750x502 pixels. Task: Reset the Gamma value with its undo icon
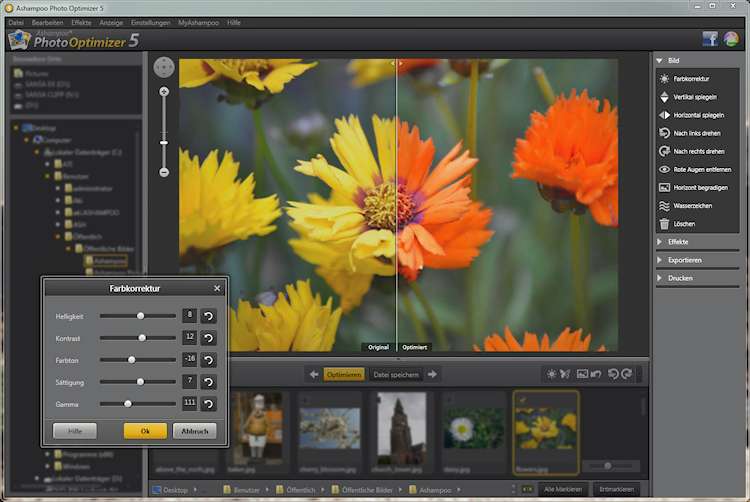(208, 404)
